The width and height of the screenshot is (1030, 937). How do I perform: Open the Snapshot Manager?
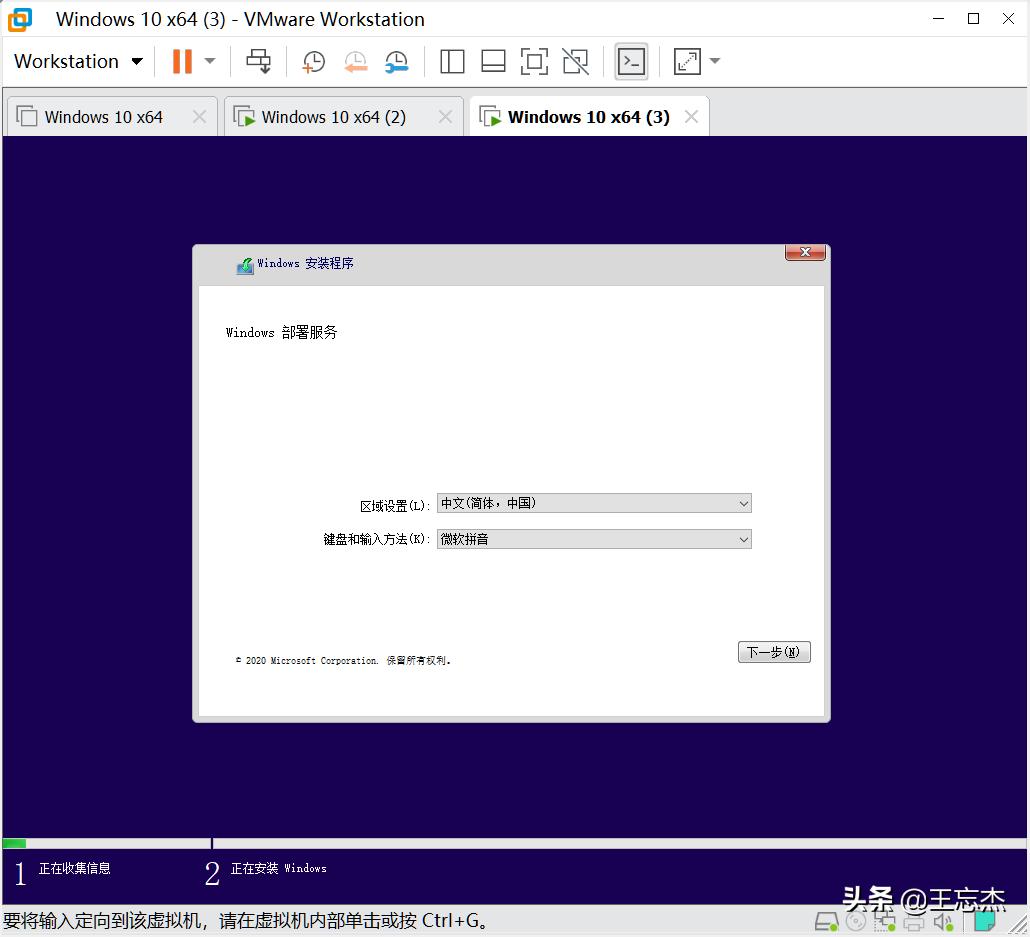[396, 61]
